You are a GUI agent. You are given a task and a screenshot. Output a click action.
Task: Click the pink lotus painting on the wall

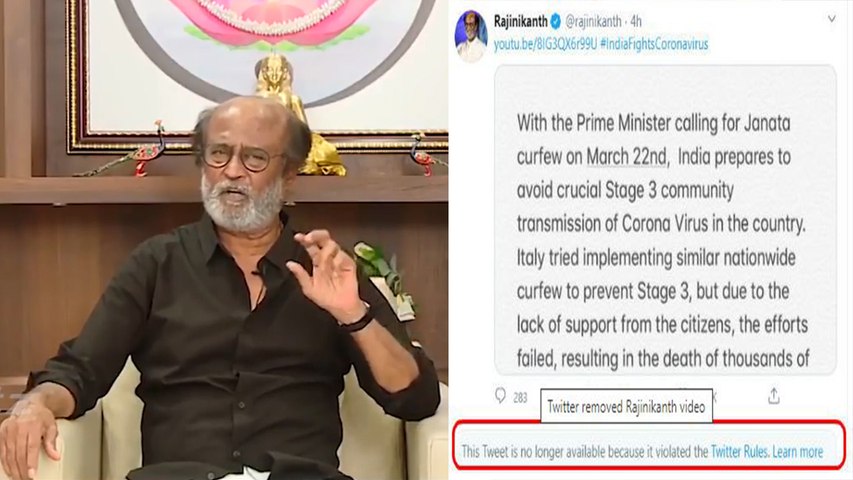272,22
